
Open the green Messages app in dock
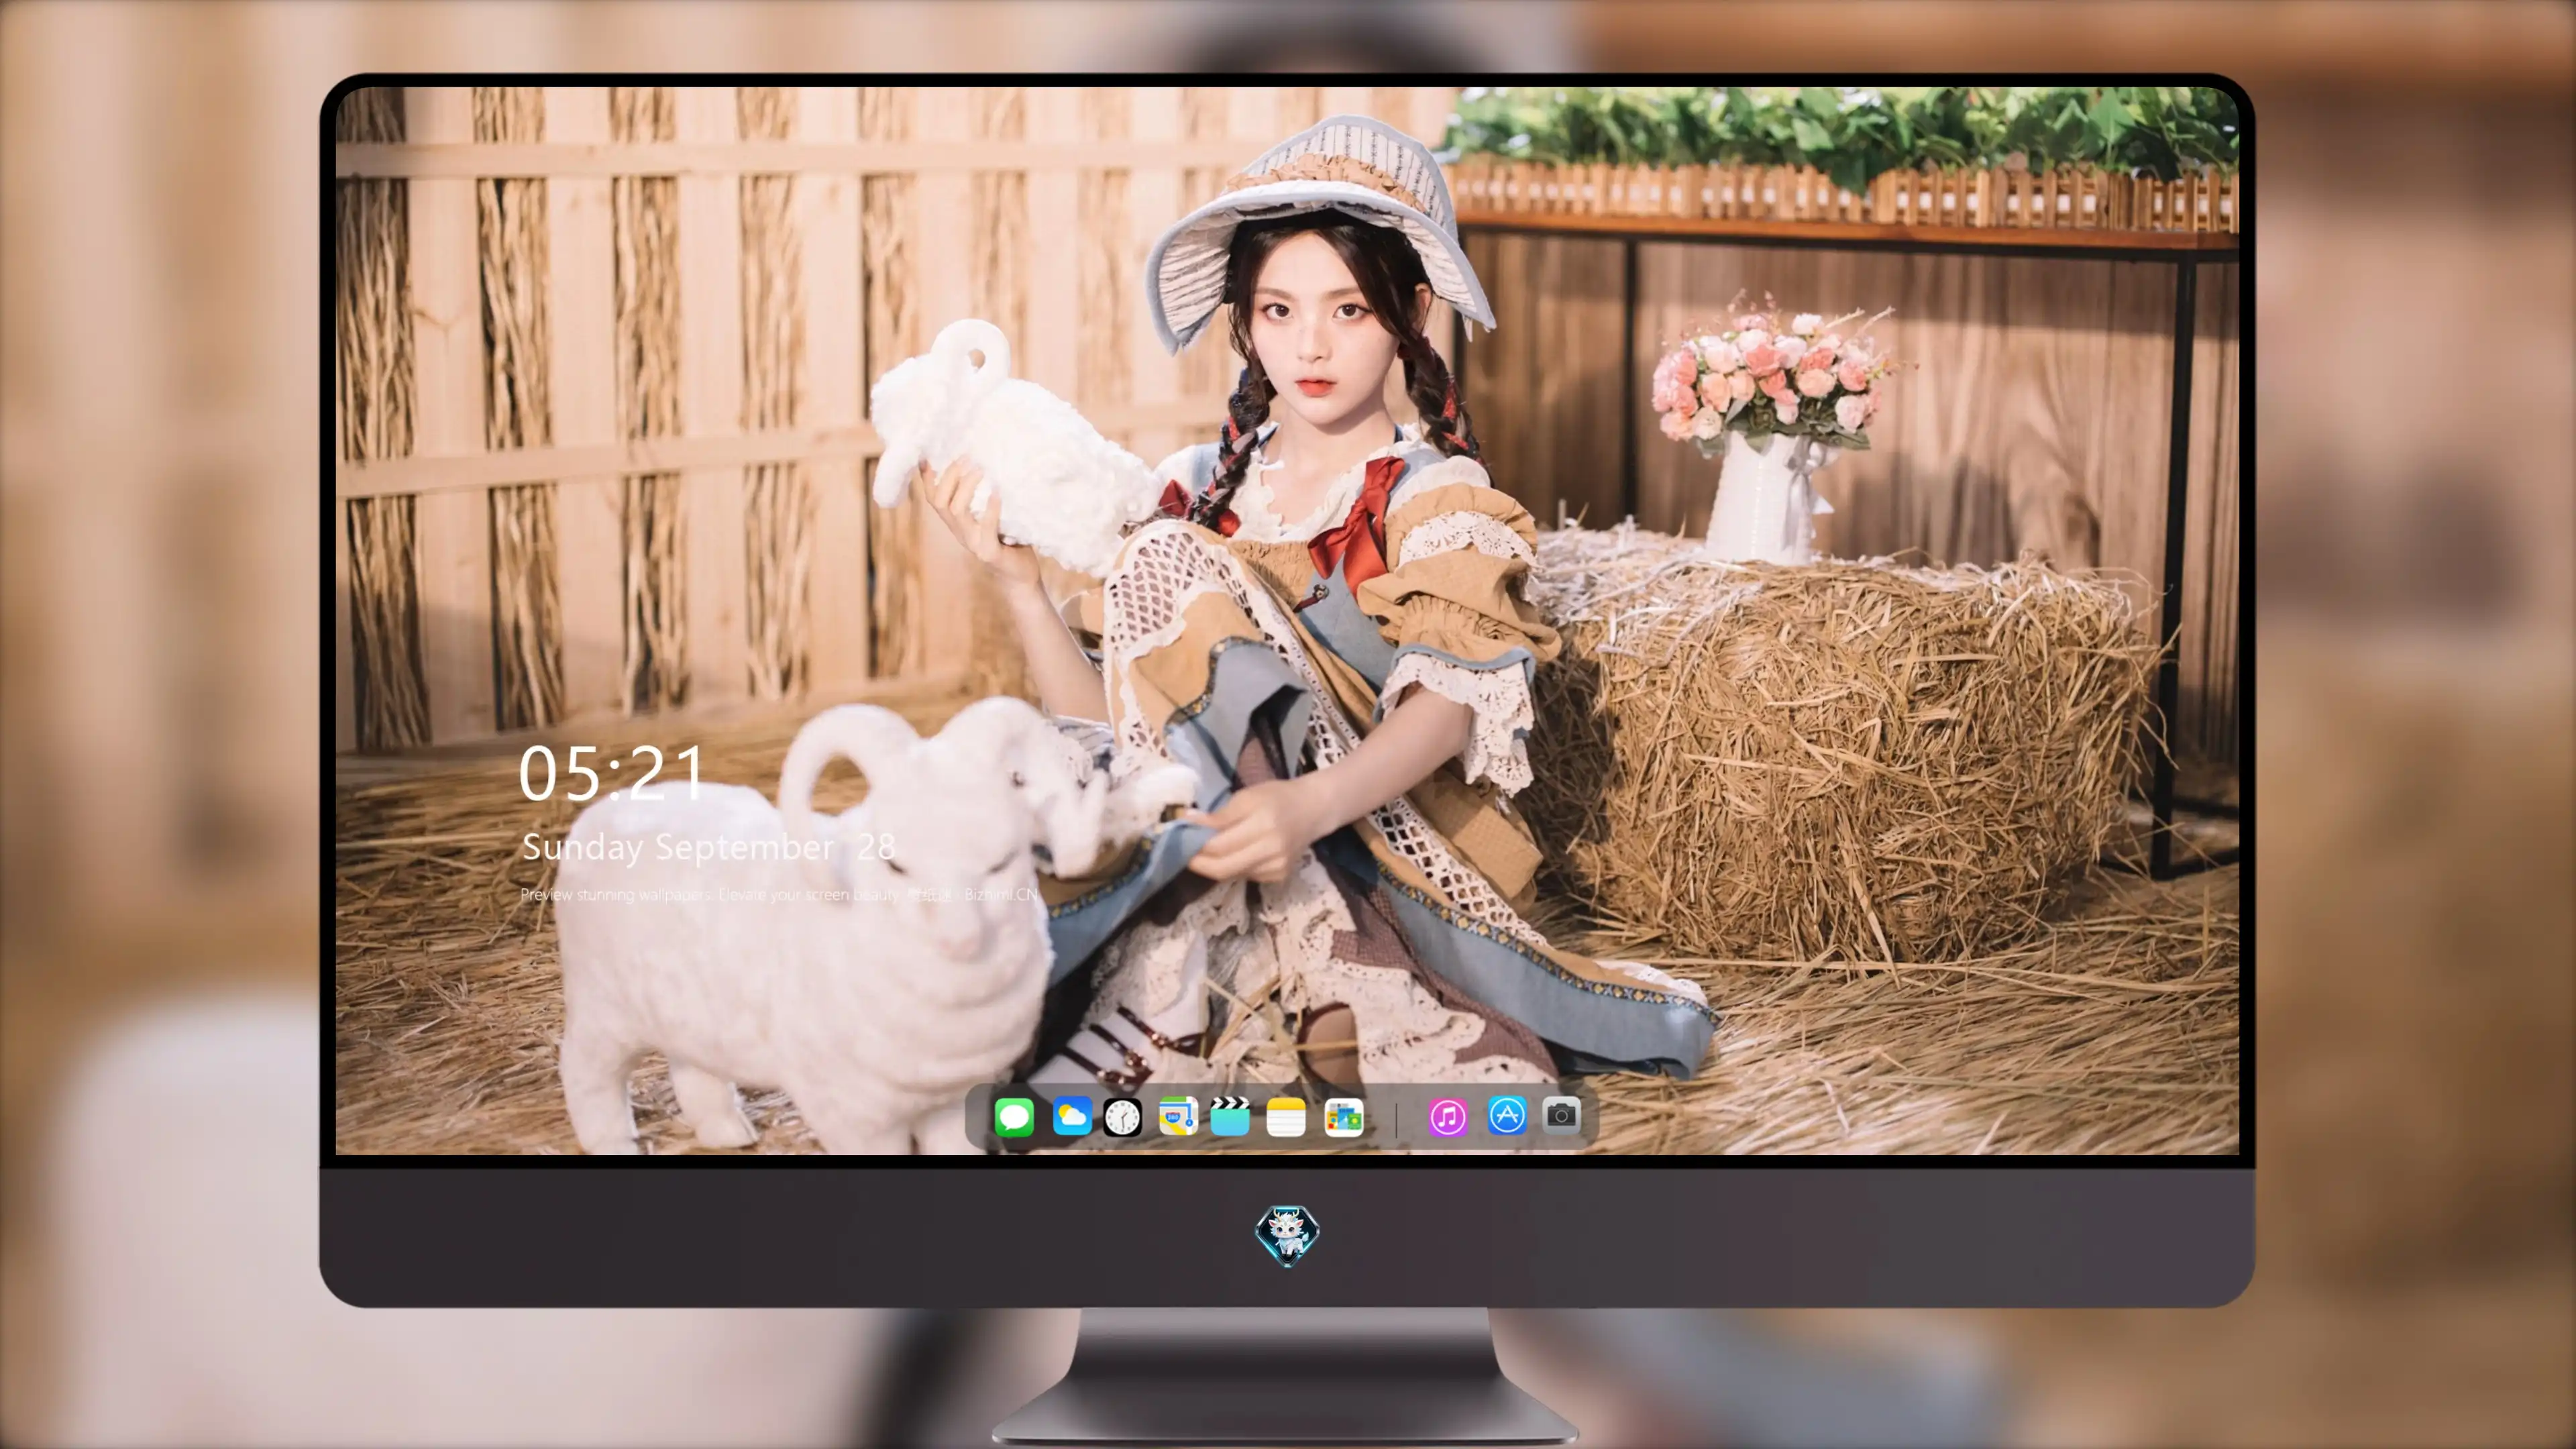click(x=1014, y=1117)
